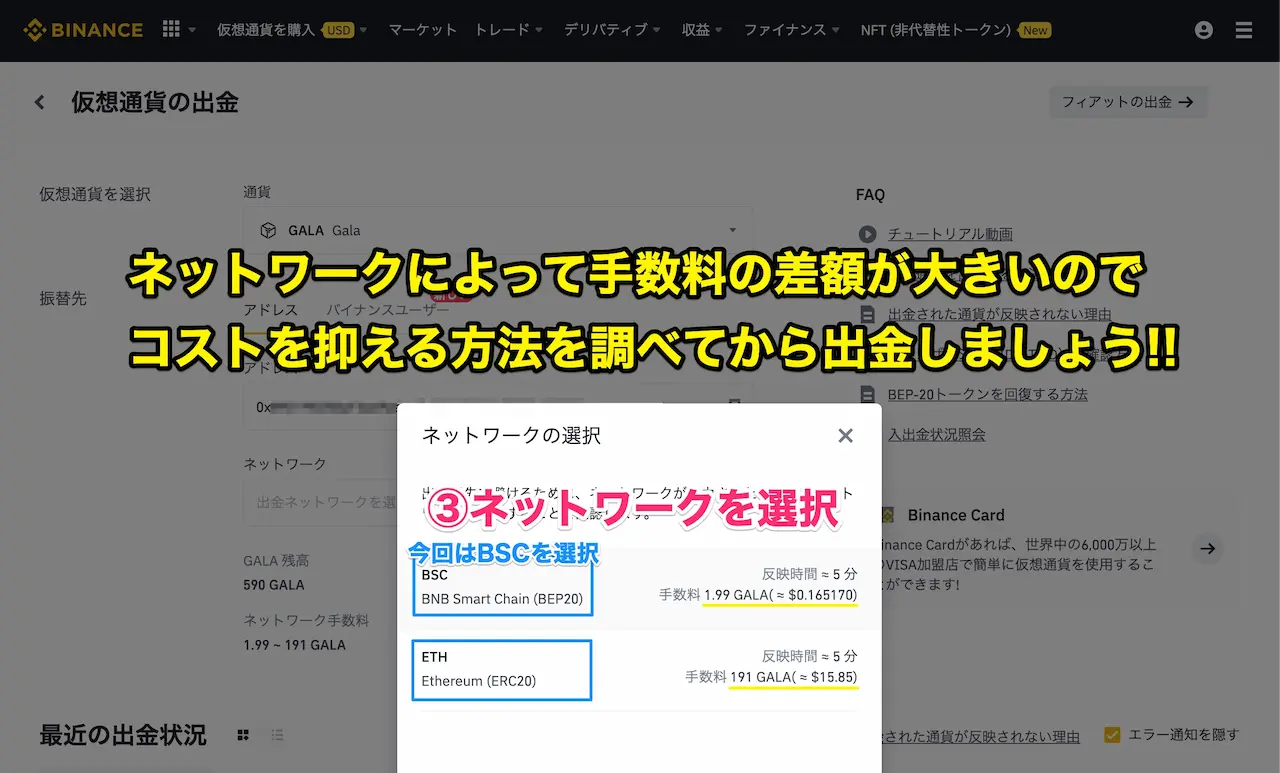Expand the ファイナンス menu
The image size is (1280, 773).
click(792, 30)
